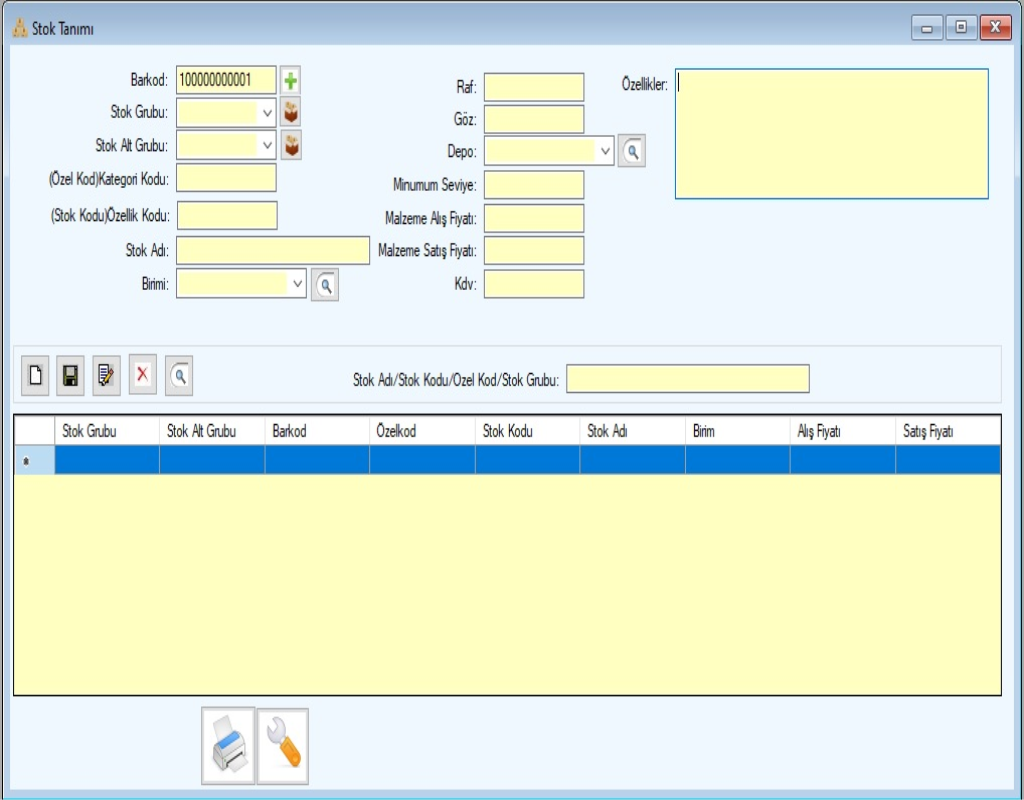The image size is (1024, 800).
Task: Click the wrench settings icon button
Action: click(x=283, y=746)
